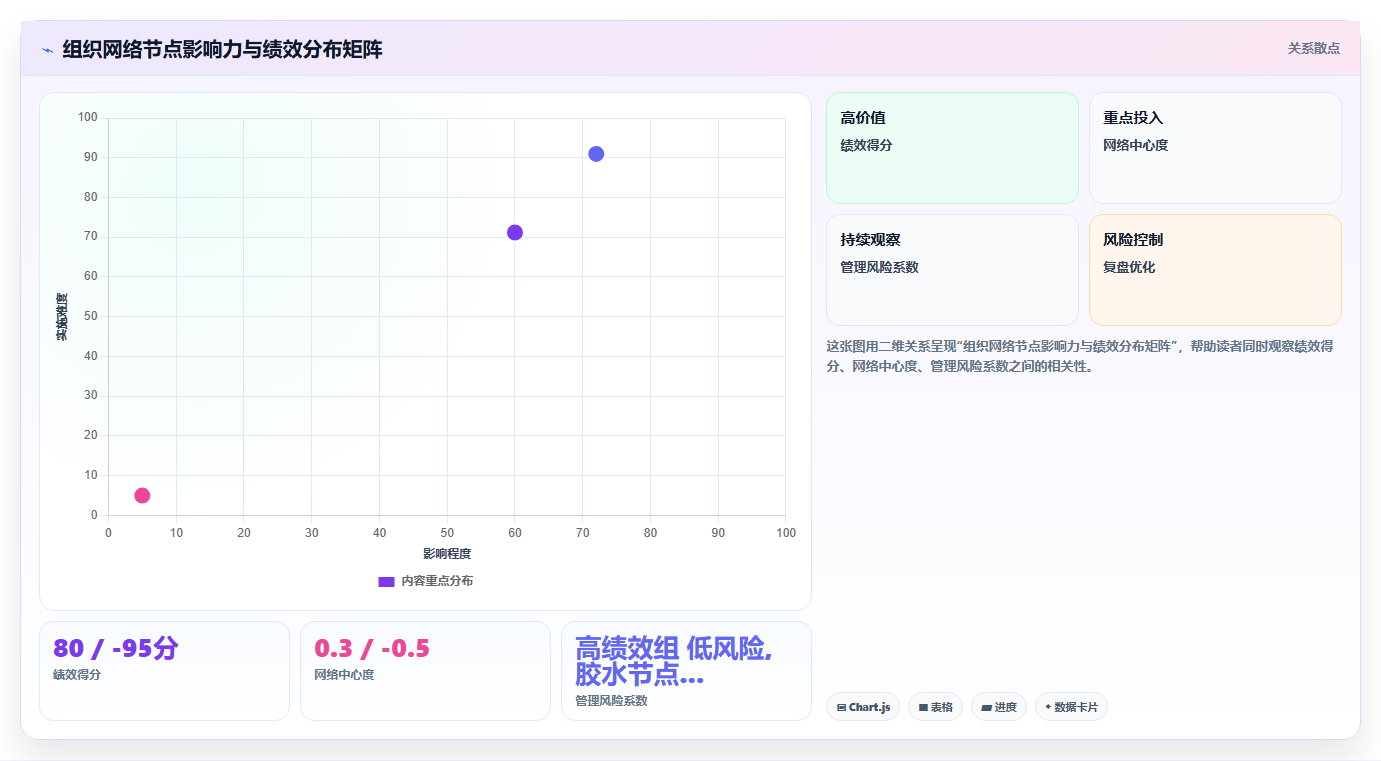Click the 复盘优化 text in 风险控制 card
This screenshot has height=761, width=1381.
pos(1129,267)
